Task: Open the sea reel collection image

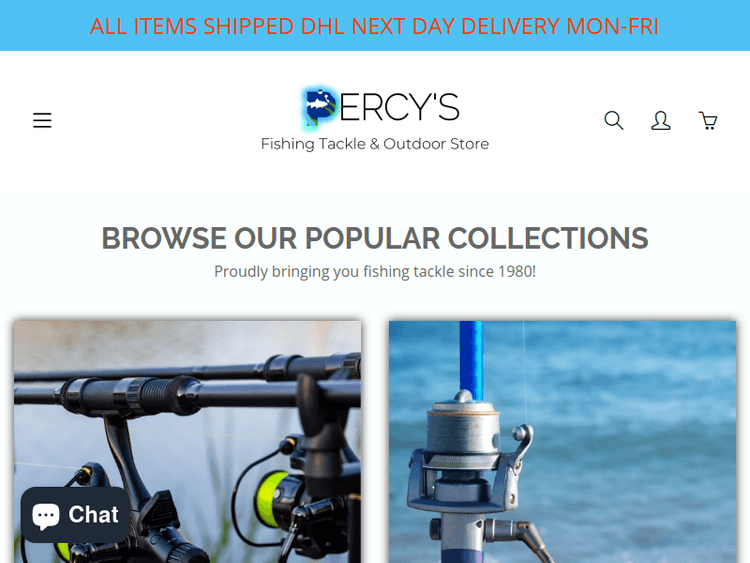Action: 562,442
